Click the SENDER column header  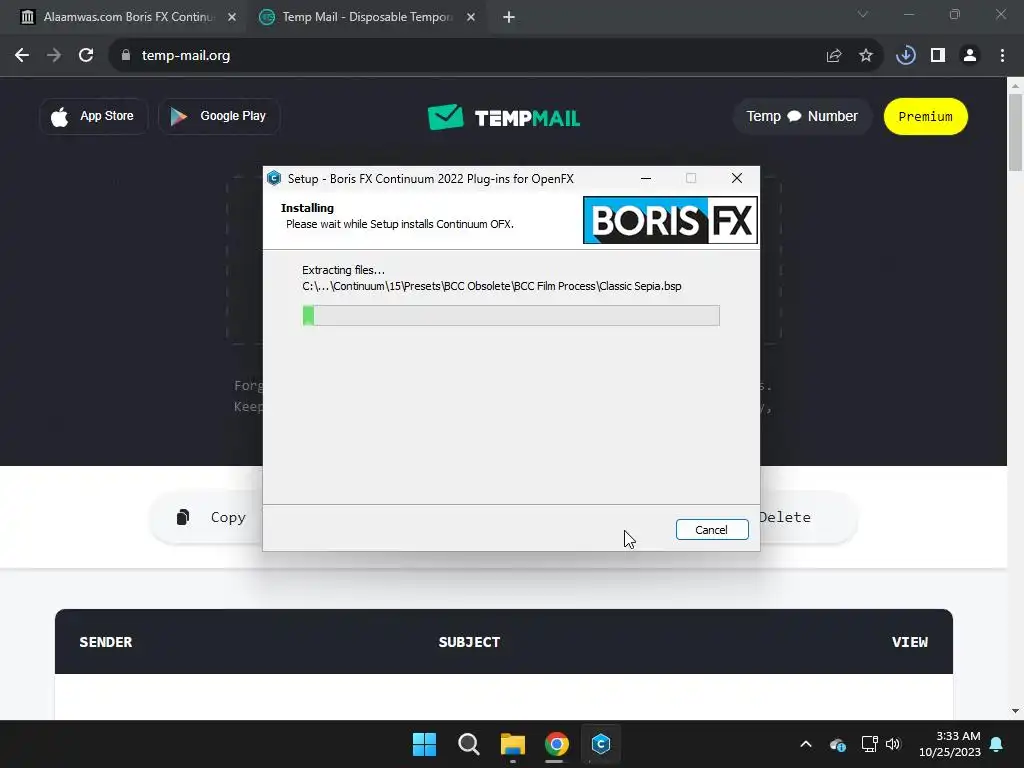106,642
